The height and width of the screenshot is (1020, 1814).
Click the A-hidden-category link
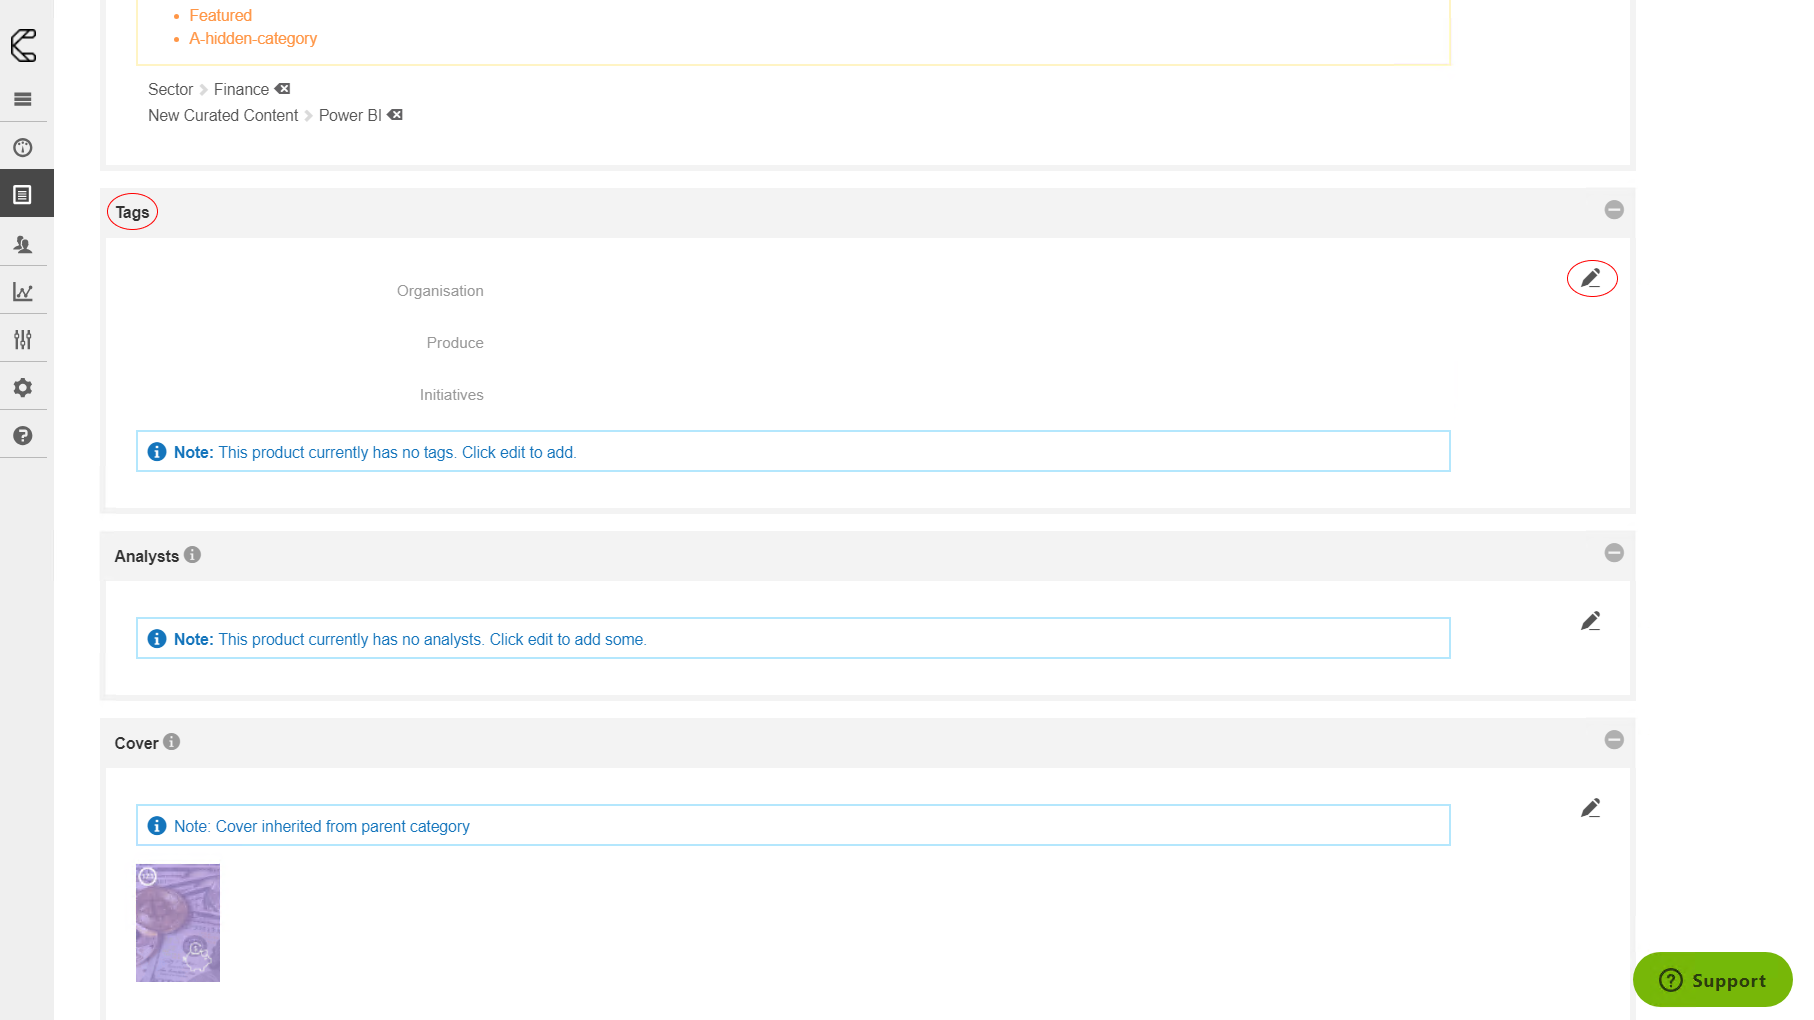(x=253, y=39)
